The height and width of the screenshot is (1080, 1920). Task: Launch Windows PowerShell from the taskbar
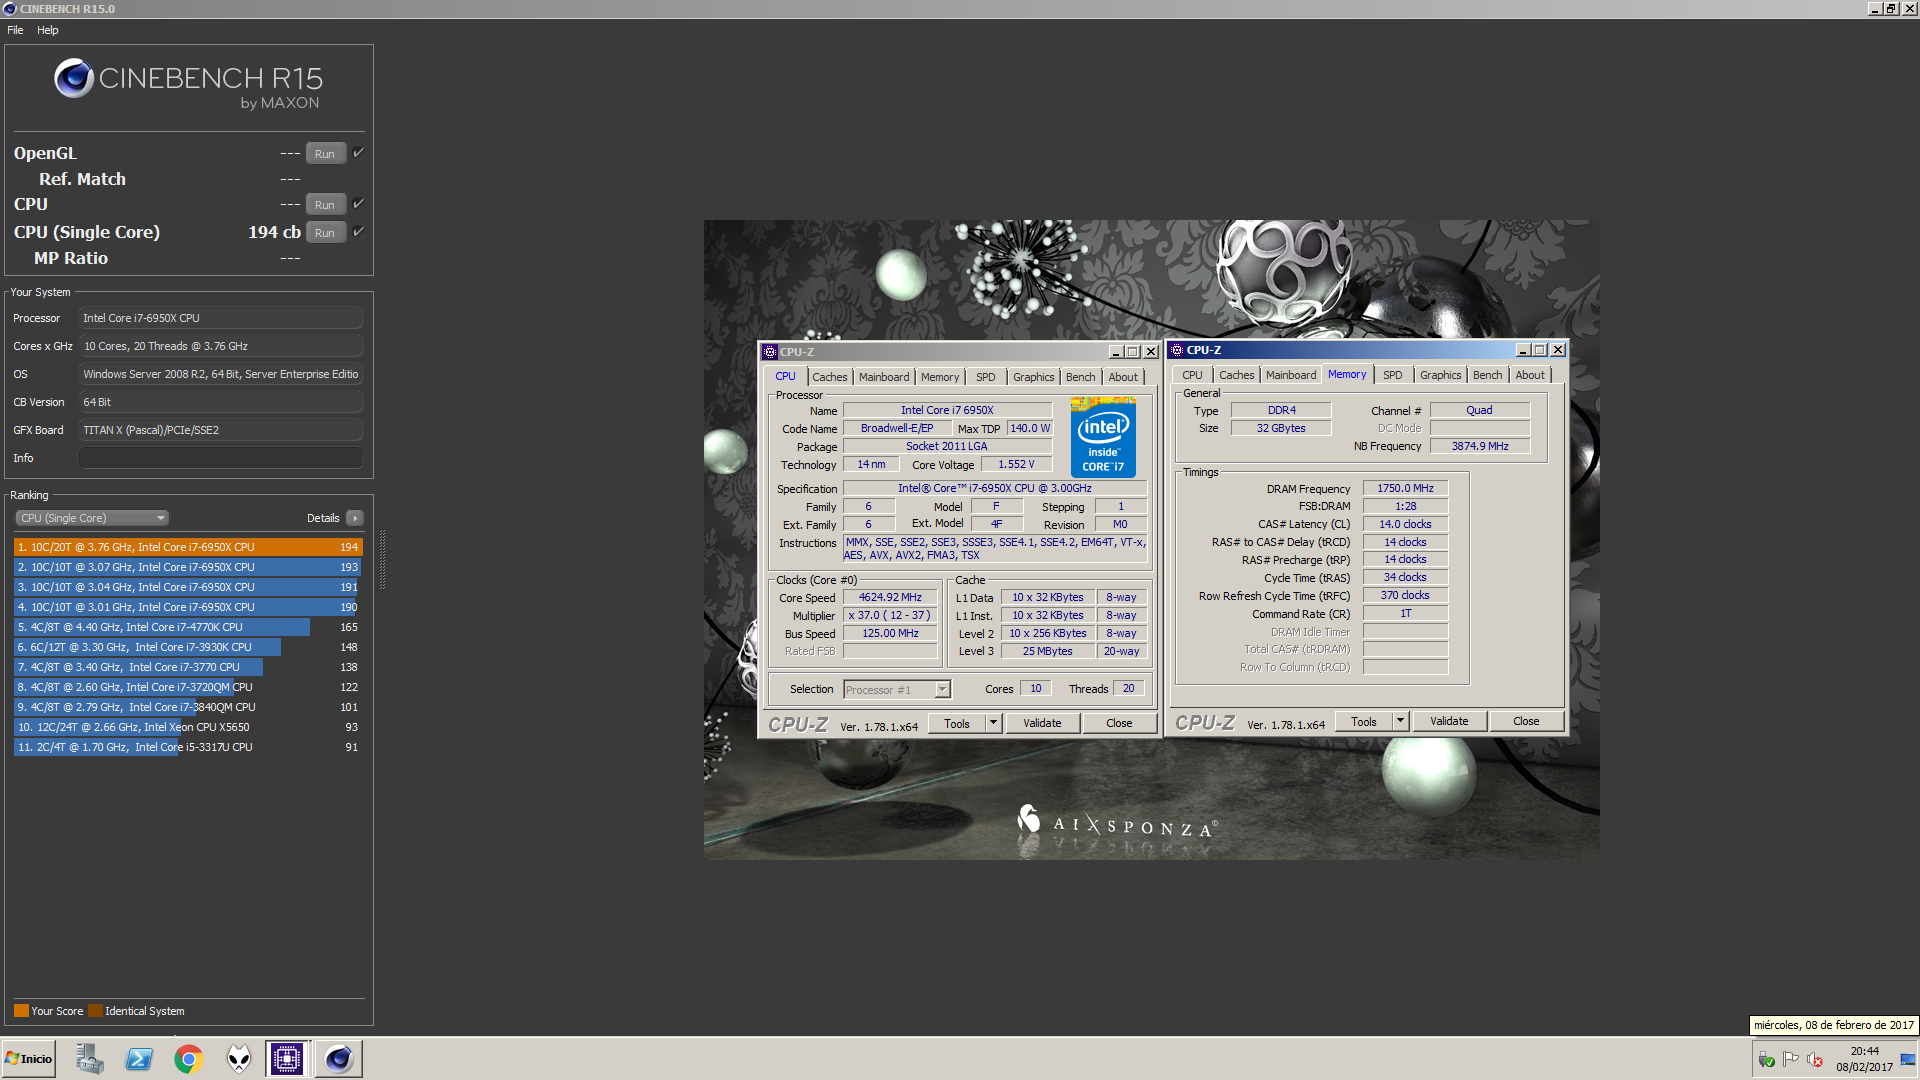coord(139,1058)
